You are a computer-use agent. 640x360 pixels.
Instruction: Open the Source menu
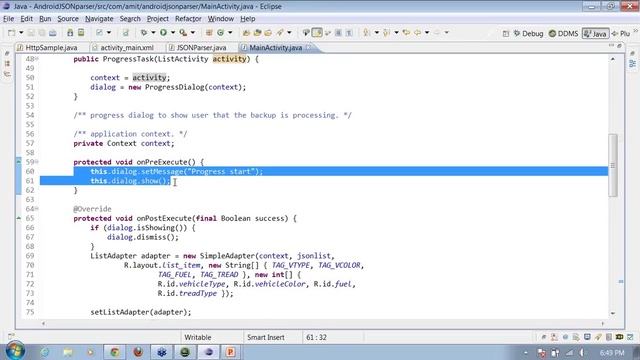[68, 19]
